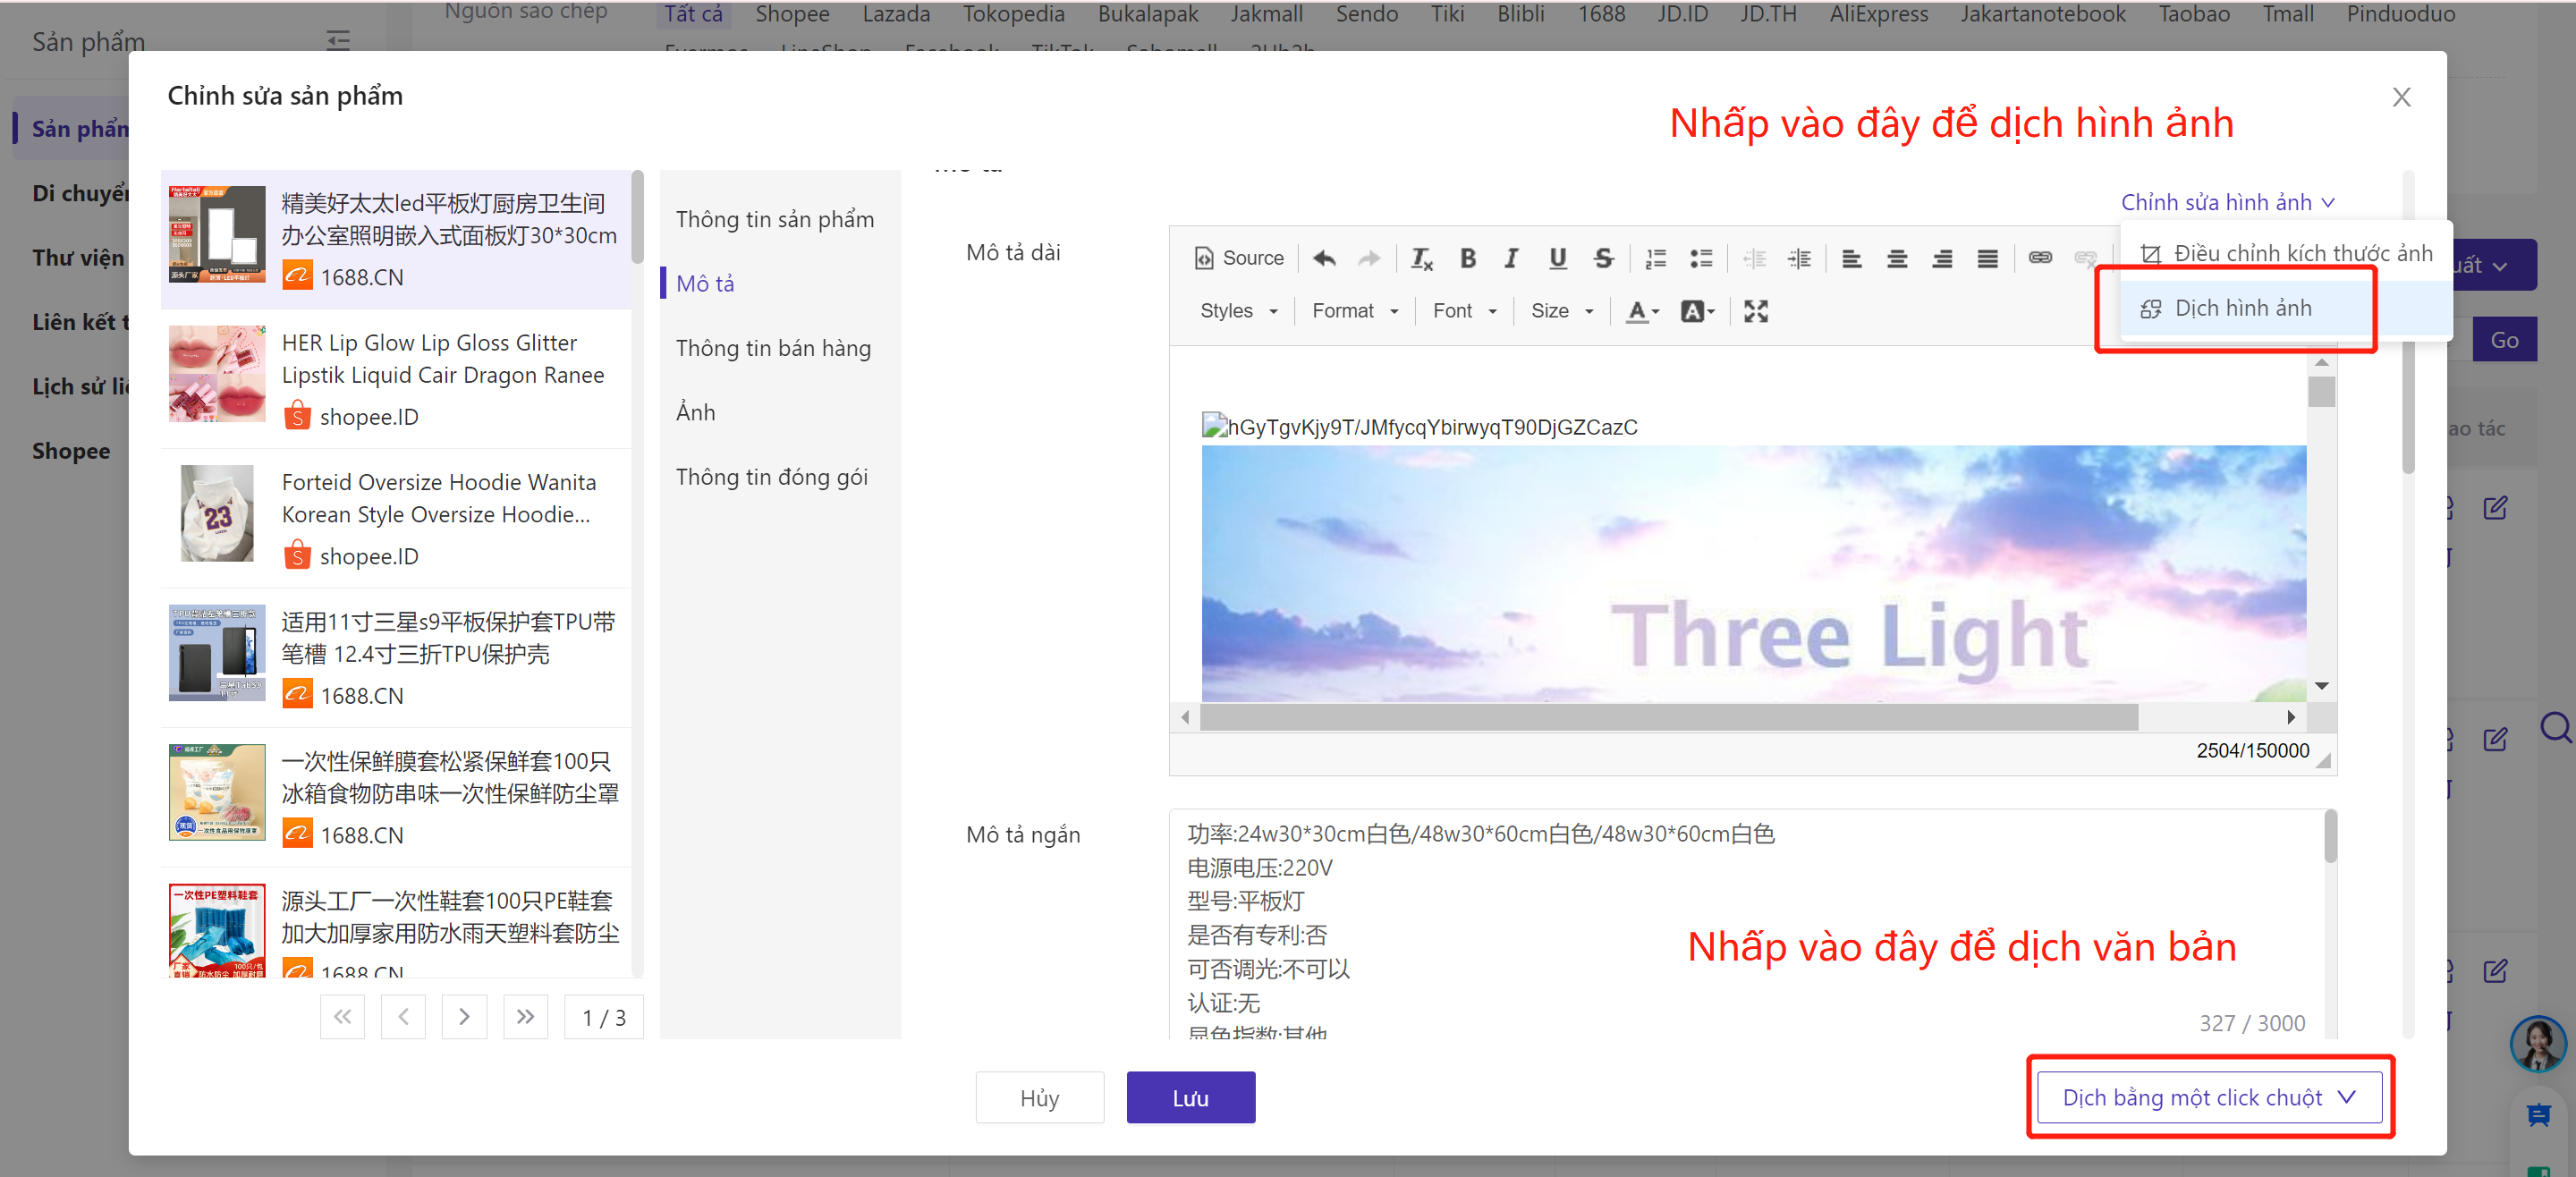Click the Lưu save button
2576x1177 pixels.
(1190, 1097)
